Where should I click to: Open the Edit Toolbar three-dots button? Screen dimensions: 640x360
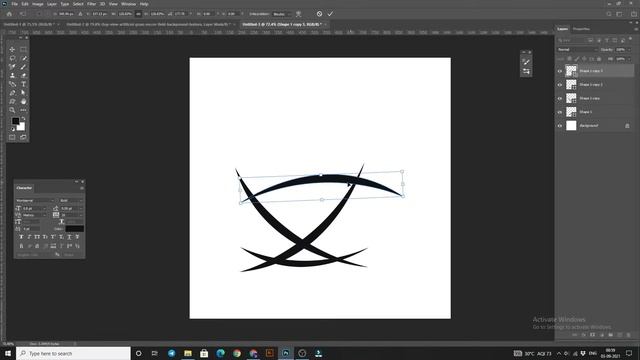coord(23,110)
